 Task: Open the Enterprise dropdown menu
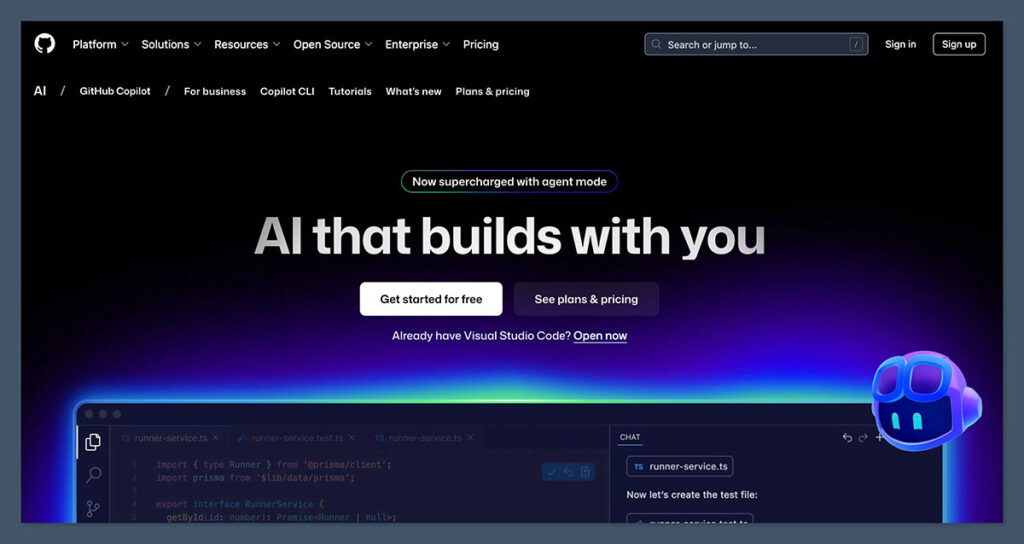[x=417, y=44]
